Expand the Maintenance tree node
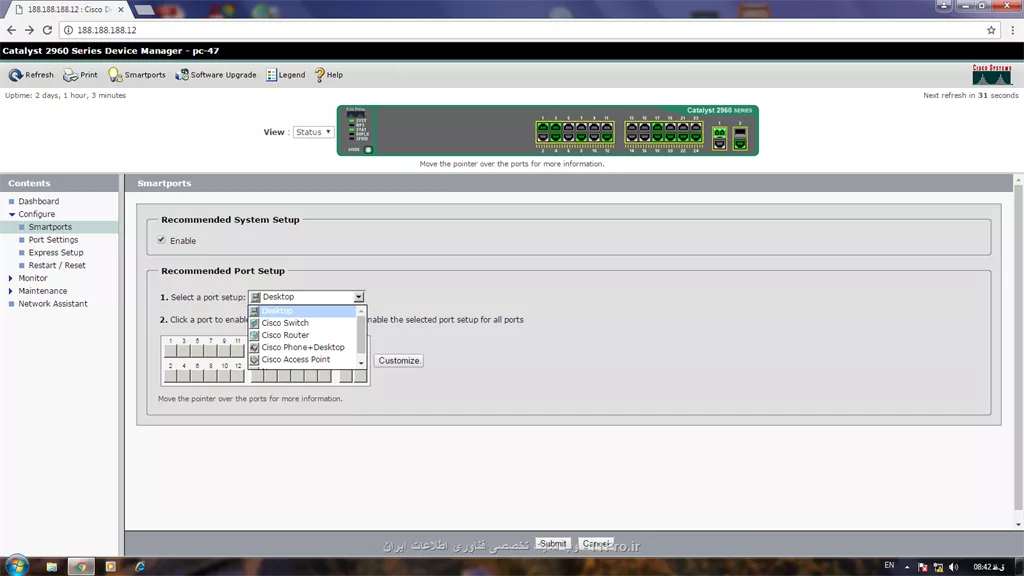The image size is (1024, 576). tap(10, 291)
